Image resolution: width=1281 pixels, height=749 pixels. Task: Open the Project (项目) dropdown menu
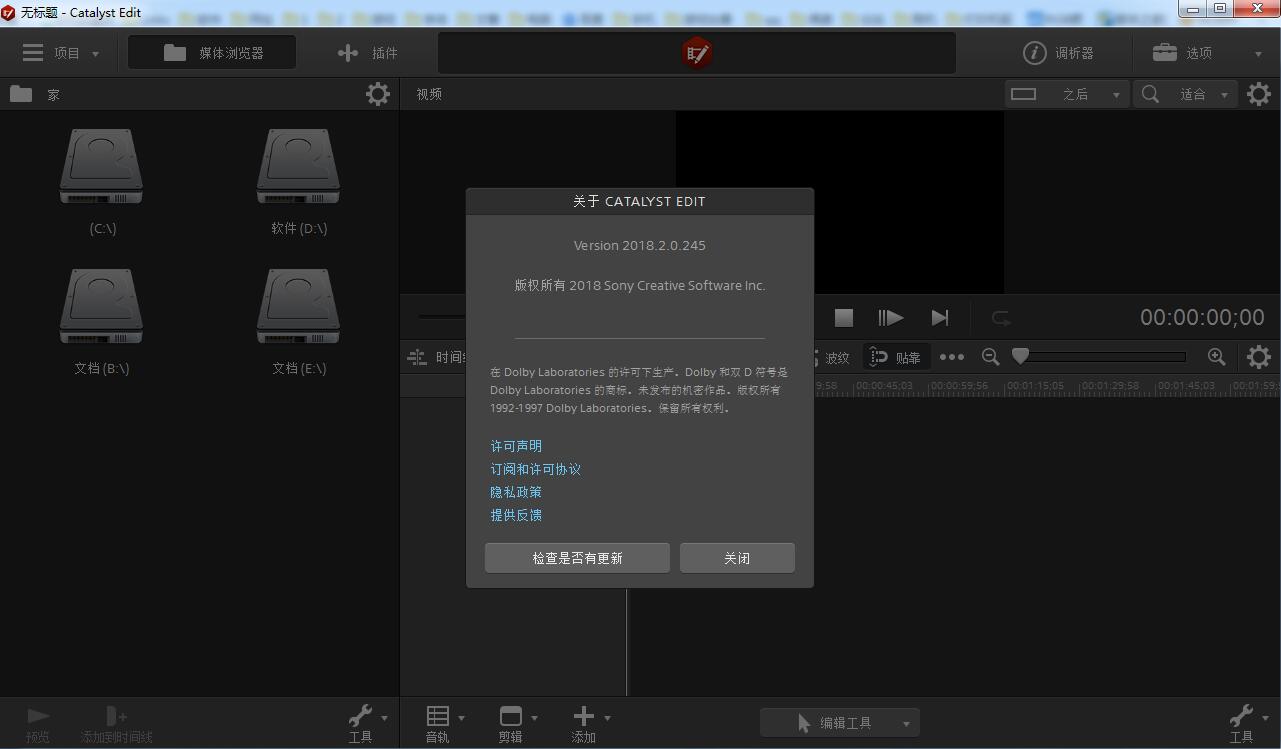click(x=61, y=53)
